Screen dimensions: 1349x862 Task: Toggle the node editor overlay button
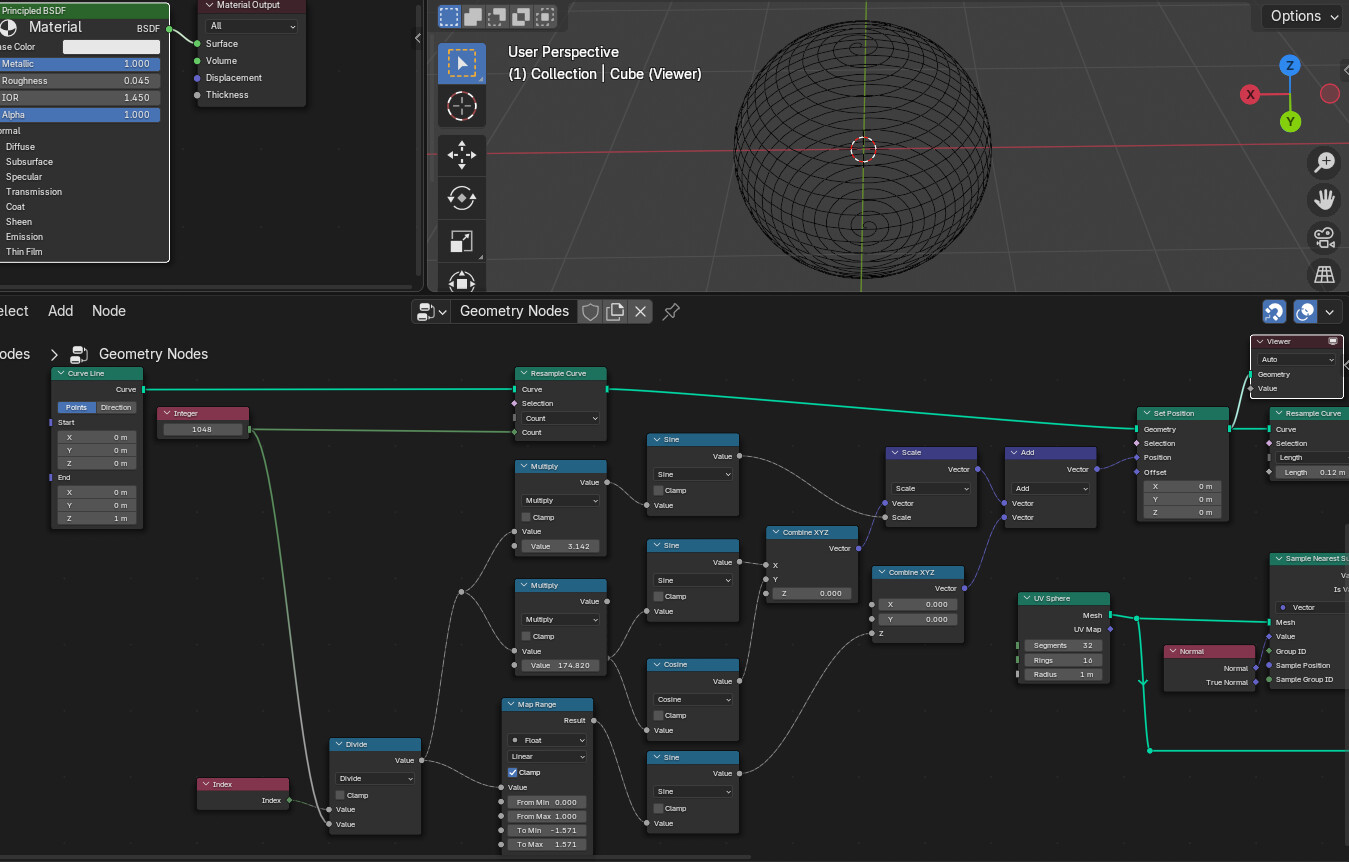1305,312
